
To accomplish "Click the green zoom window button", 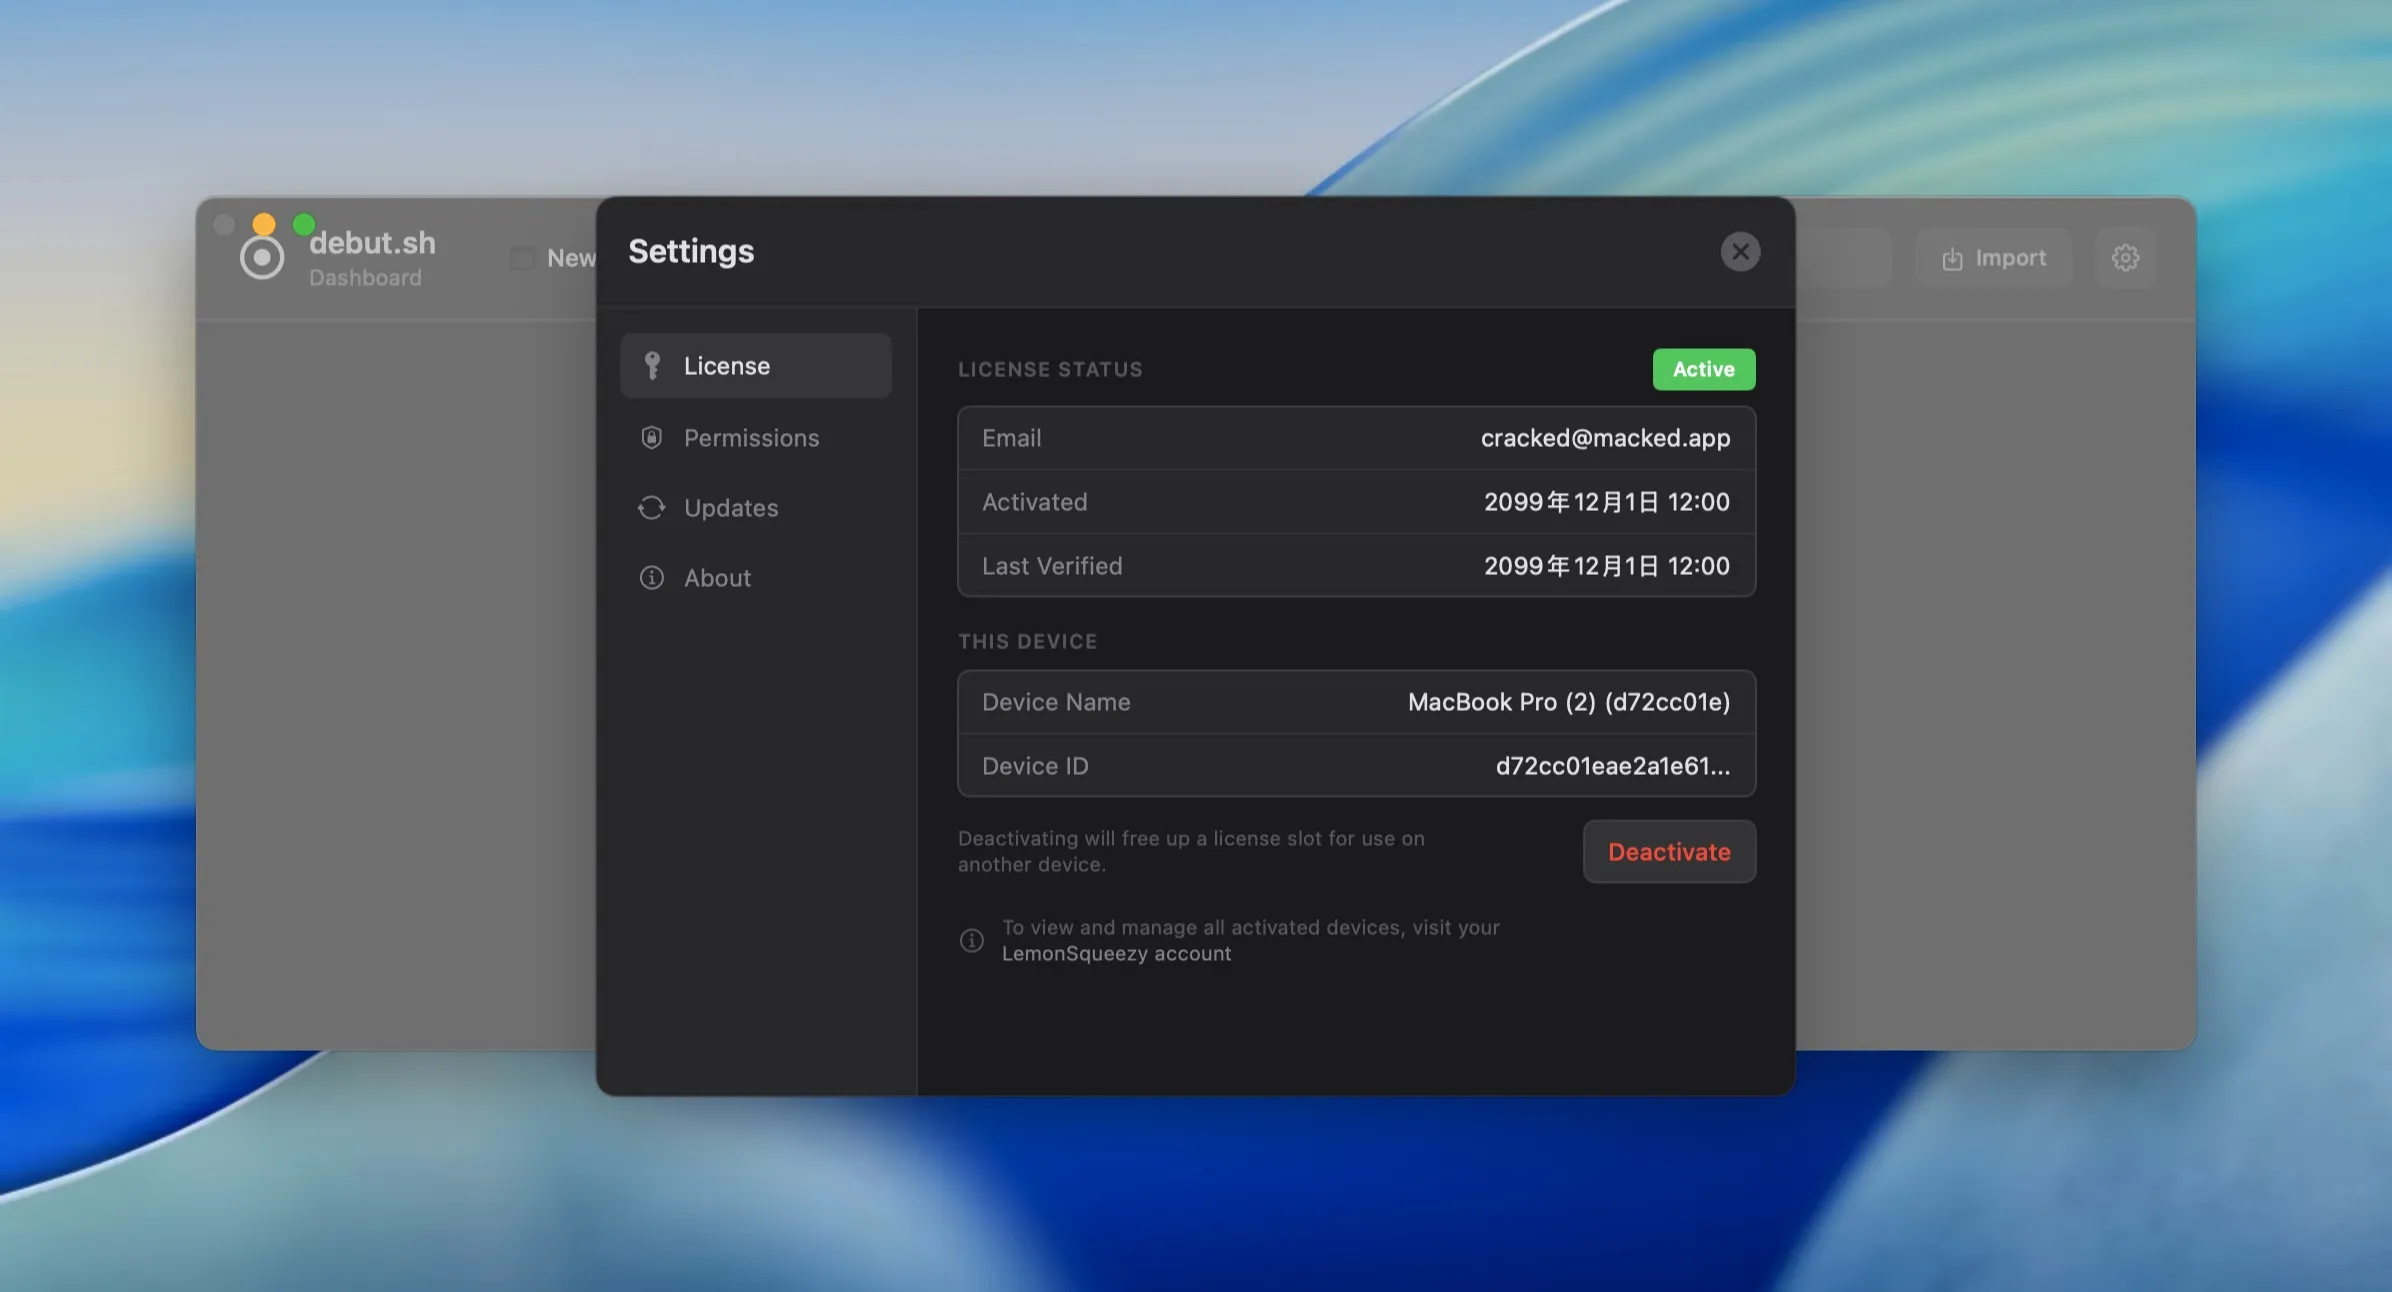I will coord(304,224).
